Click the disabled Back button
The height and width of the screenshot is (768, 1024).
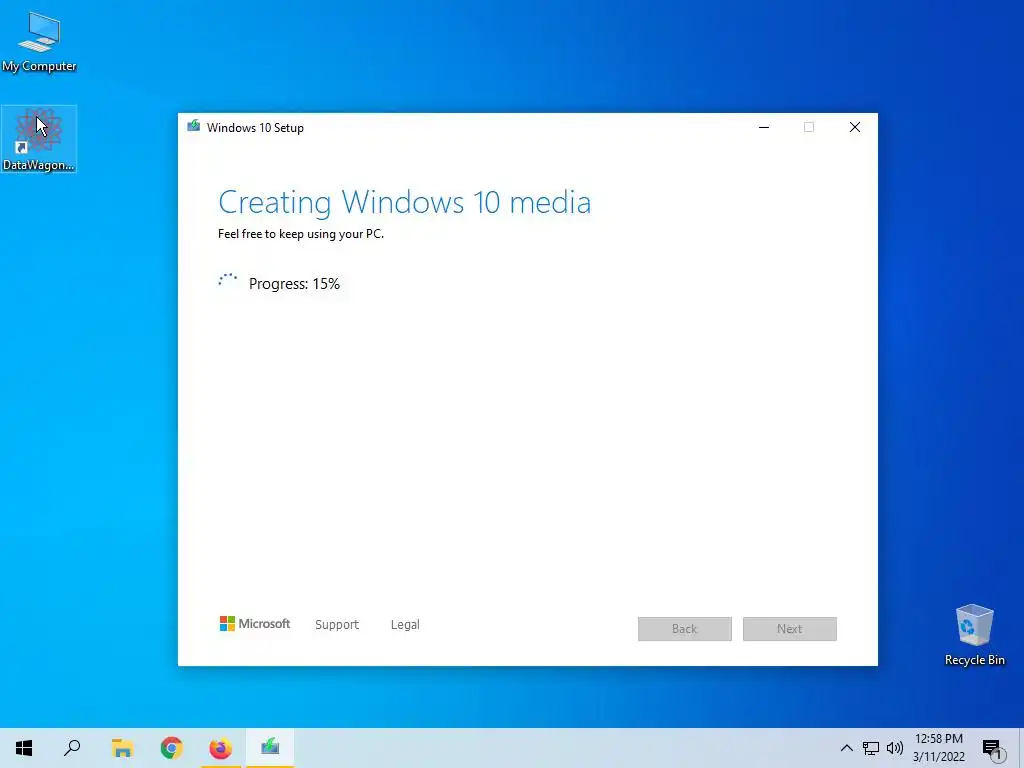click(x=684, y=629)
